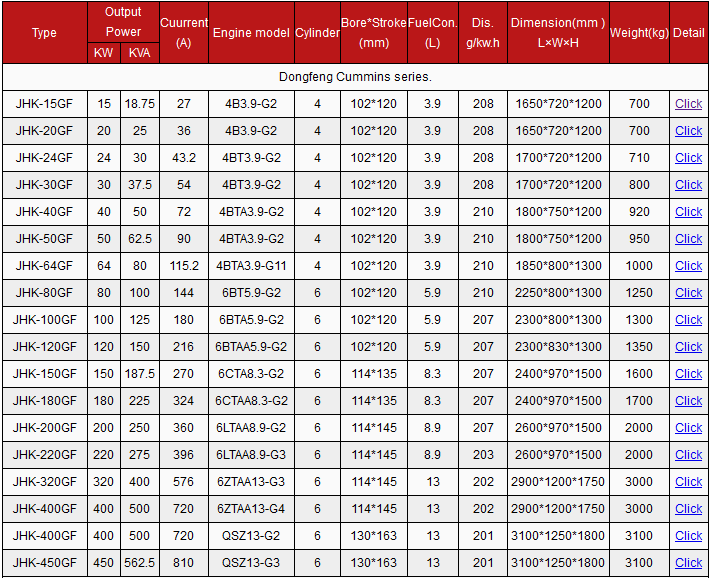Select engine model 6CTAA8.3-G2

pos(251,401)
